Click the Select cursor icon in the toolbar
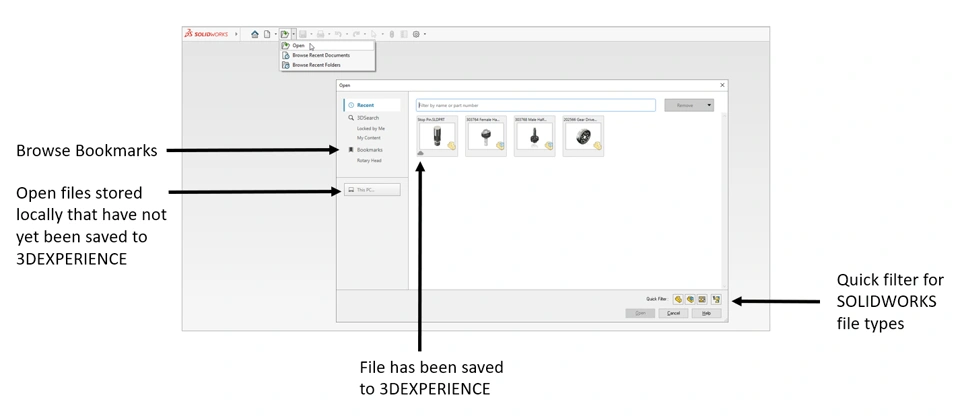Viewport: 960px width, 416px height. pyautogui.click(x=373, y=34)
